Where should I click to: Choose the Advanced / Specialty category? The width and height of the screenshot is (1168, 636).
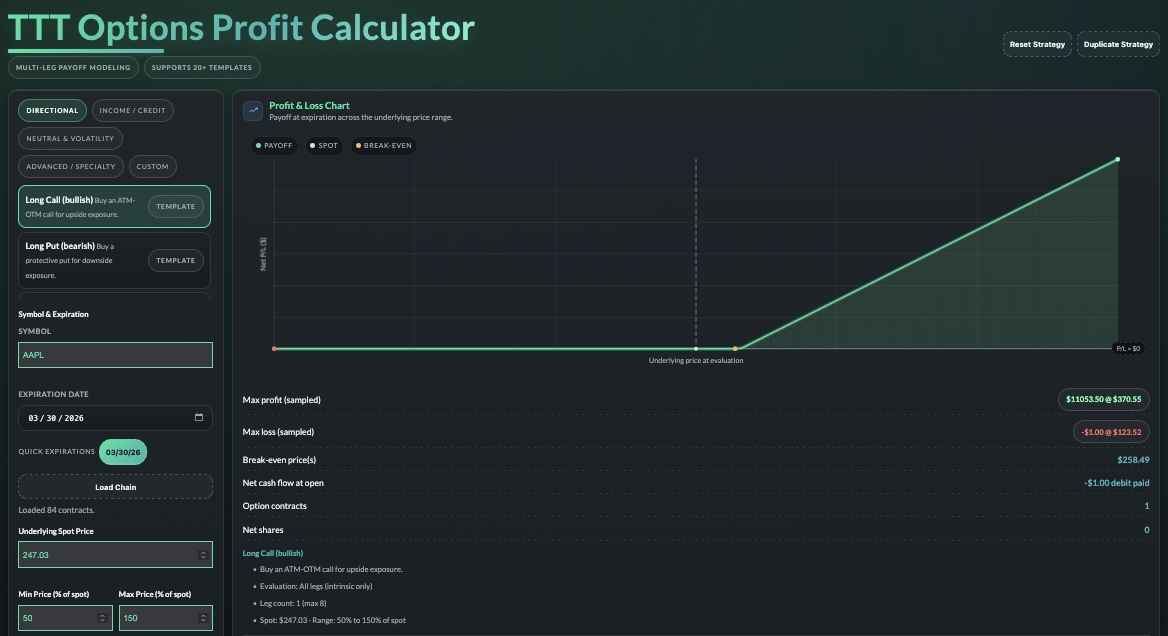pos(71,166)
